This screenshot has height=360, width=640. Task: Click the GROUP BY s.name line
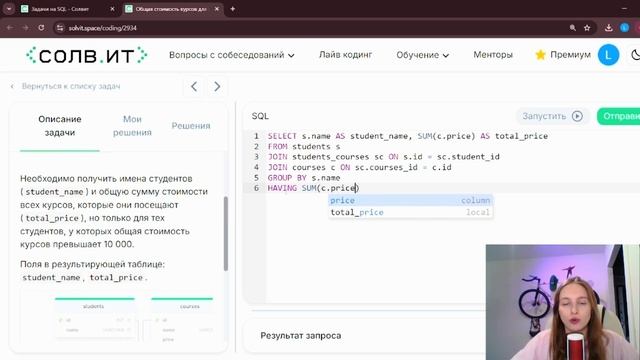click(304, 178)
